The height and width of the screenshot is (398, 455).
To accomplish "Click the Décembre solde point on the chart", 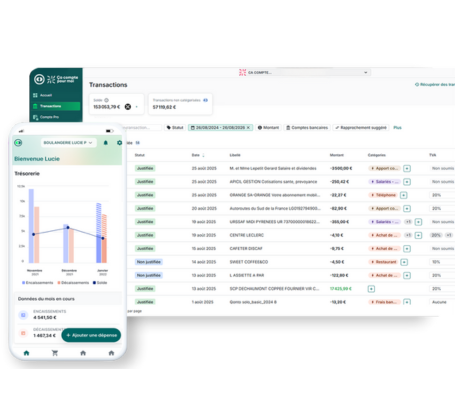I will click(68, 228).
